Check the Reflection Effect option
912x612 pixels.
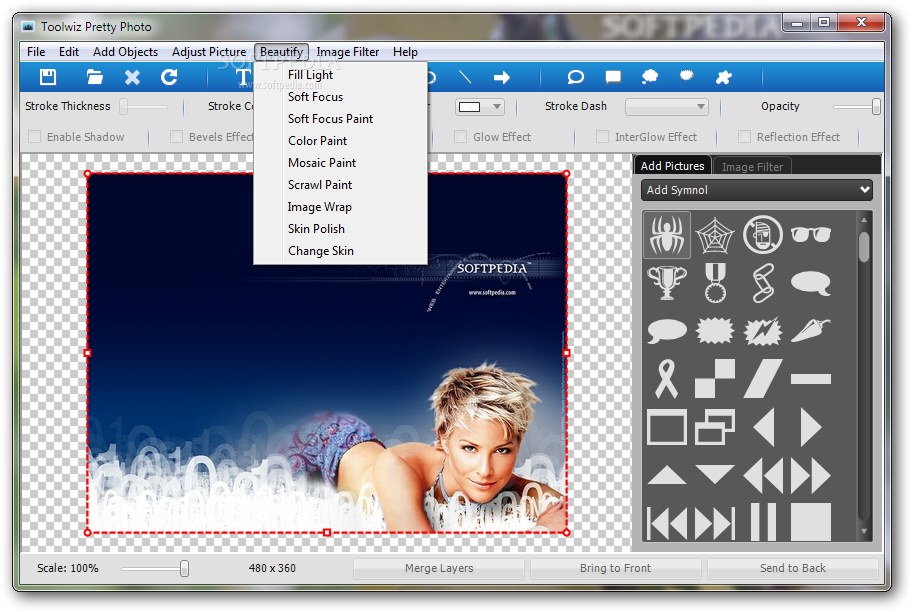pos(744,137)
